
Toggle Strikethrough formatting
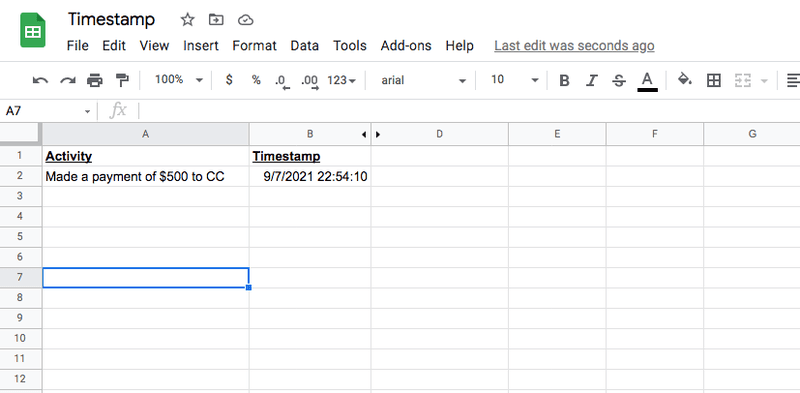[x=619, y=80]
